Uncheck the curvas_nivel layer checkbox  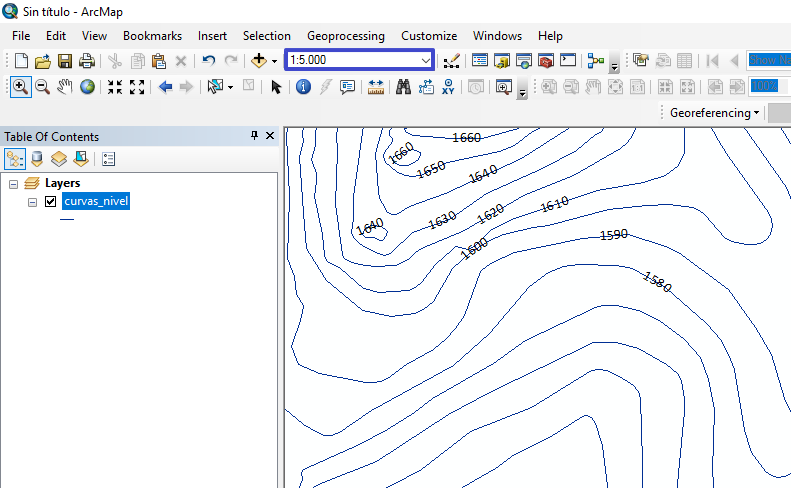(50, 202)
